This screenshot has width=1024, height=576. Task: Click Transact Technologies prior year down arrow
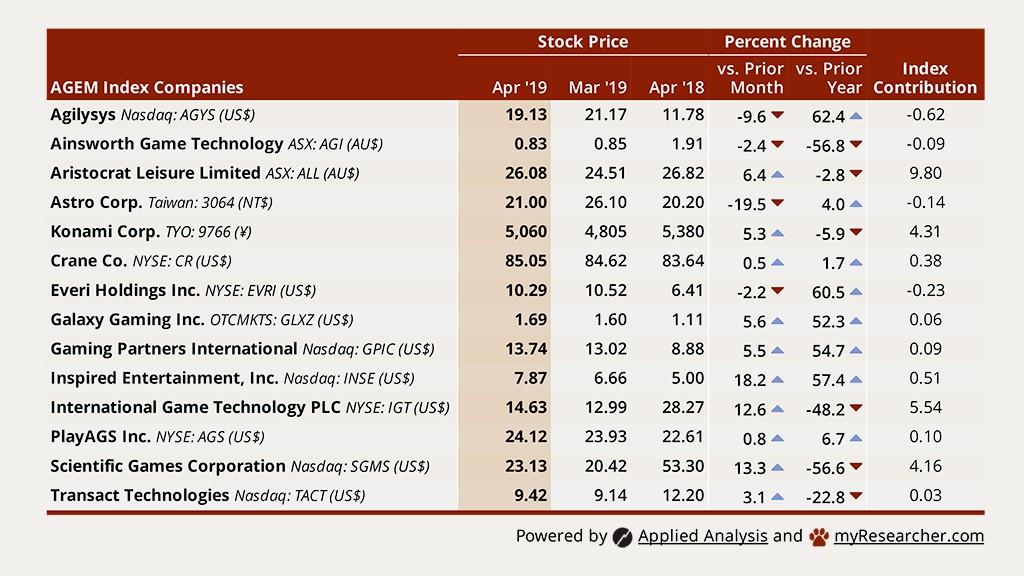(856, 496)
